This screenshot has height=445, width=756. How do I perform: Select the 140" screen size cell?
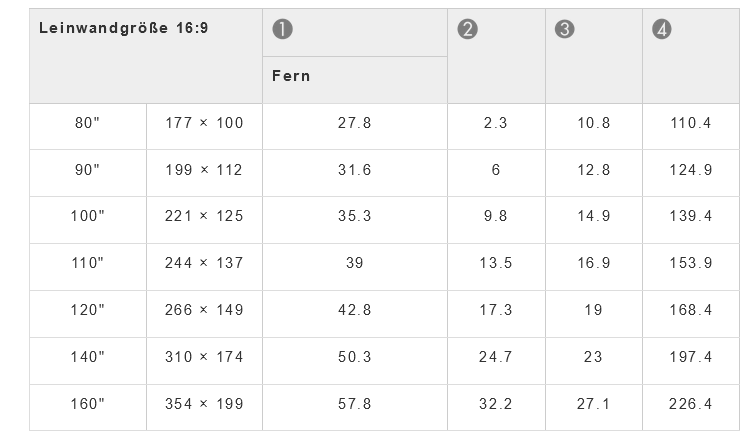pyautogui.click(x=88, y=357)
